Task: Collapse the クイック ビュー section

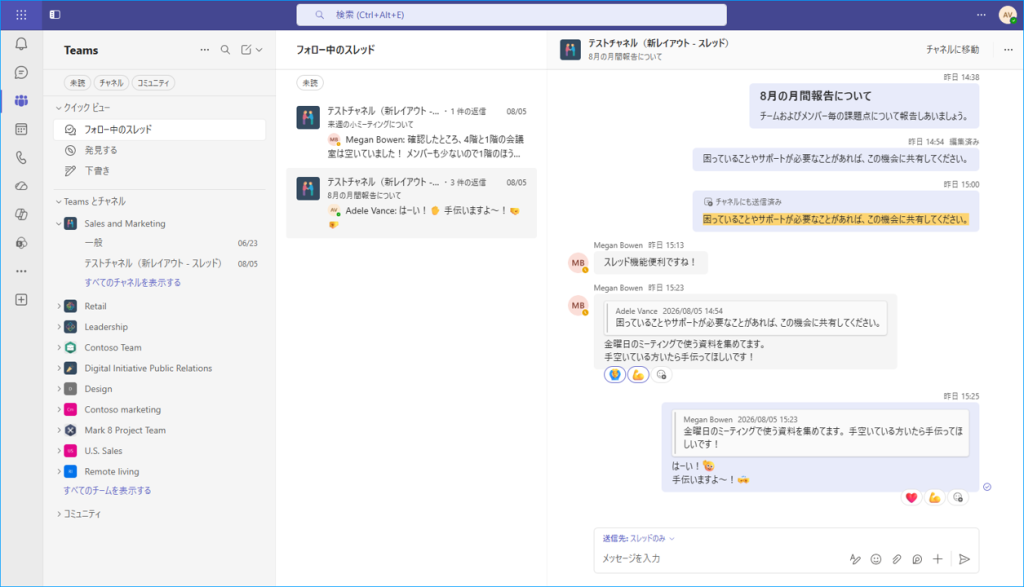Action: pos(59,108)
